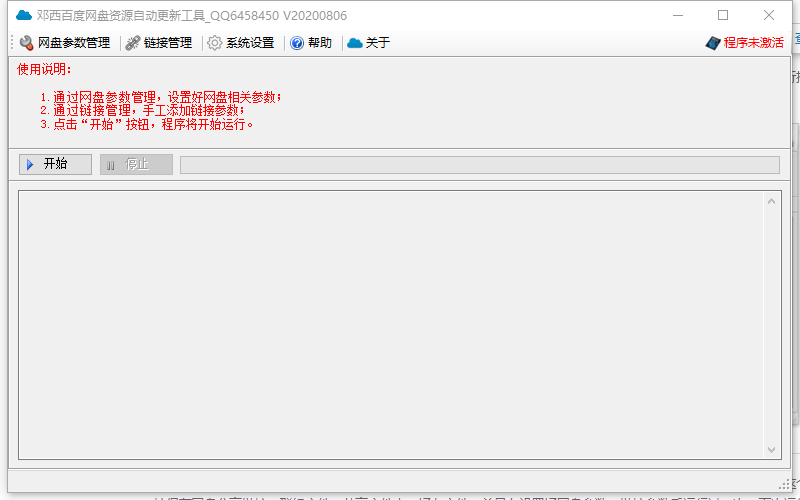Maximize the window
This screenshot has width=800, height=500.
click(723, 15)
